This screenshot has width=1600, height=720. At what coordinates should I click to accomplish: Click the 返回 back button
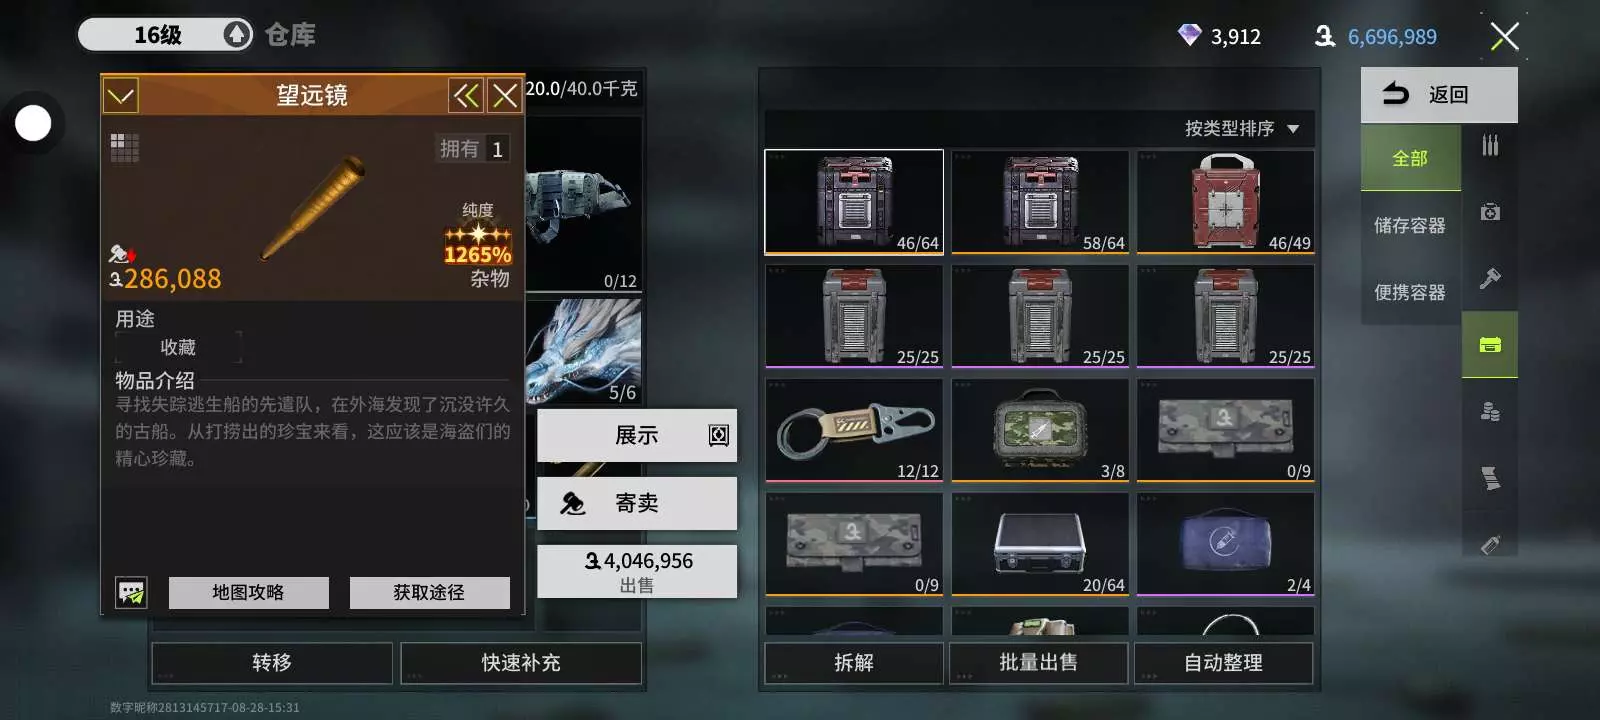[x=1439, y=95]
